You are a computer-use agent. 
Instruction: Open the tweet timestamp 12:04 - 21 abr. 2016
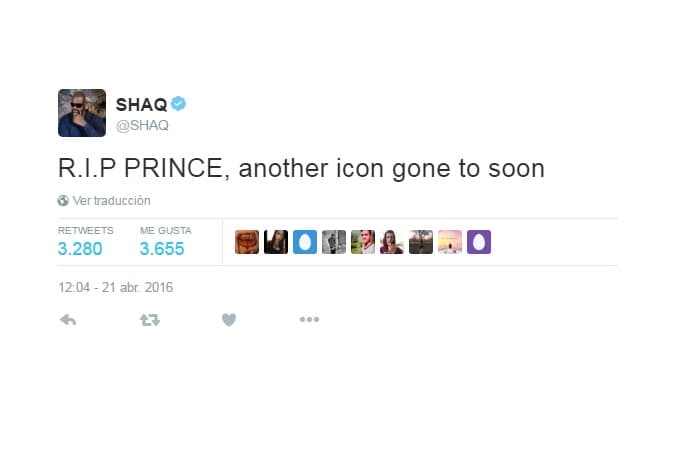pyautogui.click(x=116, y=288)
